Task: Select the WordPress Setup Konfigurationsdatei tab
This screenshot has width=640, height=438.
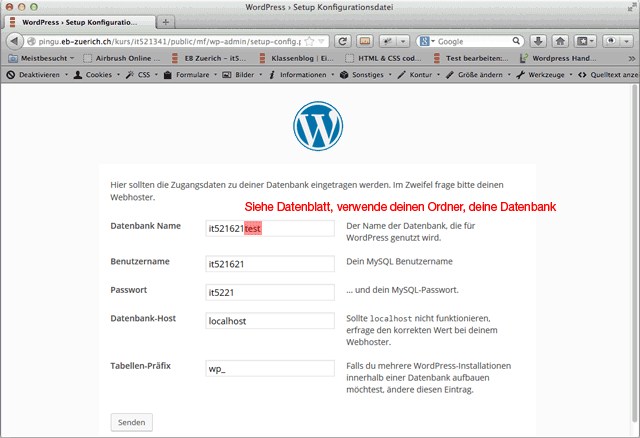Action: coord(80,22)
